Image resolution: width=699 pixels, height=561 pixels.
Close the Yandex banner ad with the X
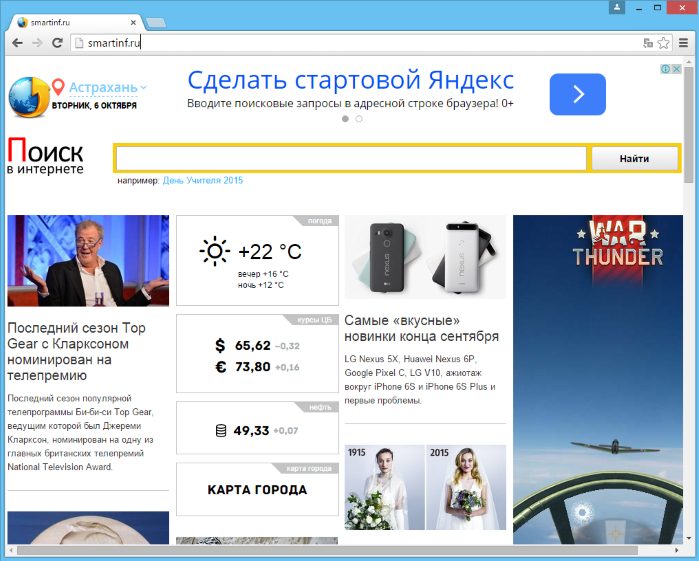click(676, 69)
